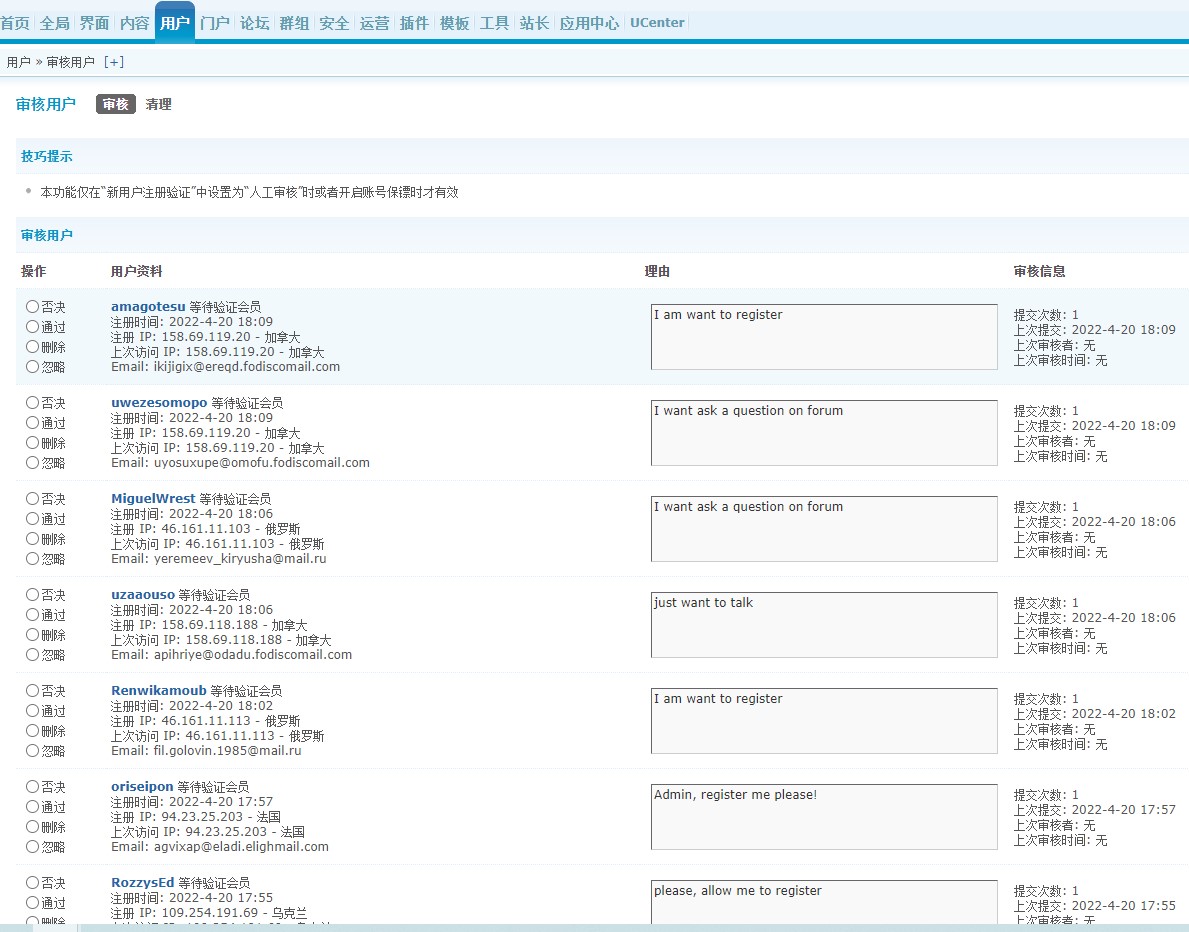This screenshot has height=932, width=1189.
Task: Switch to the 安全 navigation tab
Action: [x=334, y=23]
